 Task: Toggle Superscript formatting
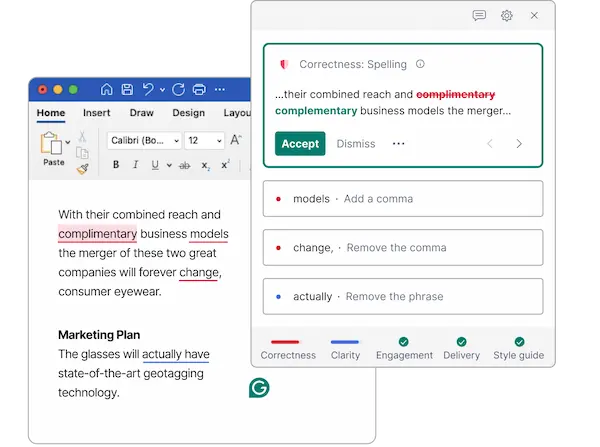pos(225,165)
